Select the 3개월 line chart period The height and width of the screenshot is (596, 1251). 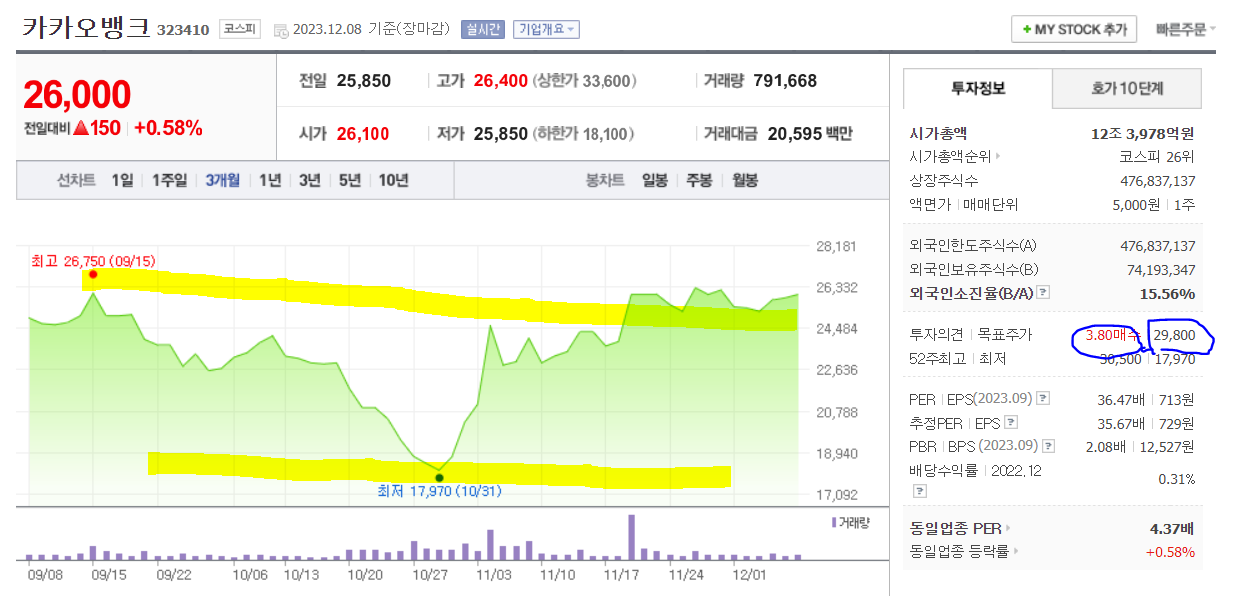click(x=222, y=180)
